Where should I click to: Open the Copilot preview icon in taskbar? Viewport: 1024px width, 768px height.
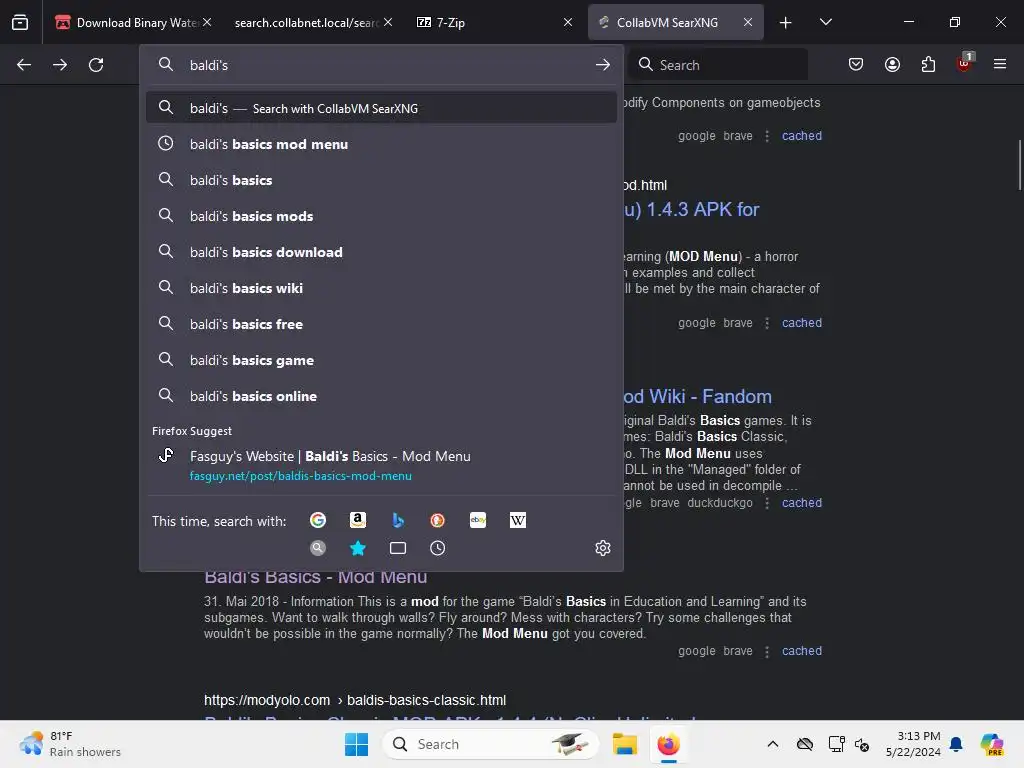pos(991,744)
